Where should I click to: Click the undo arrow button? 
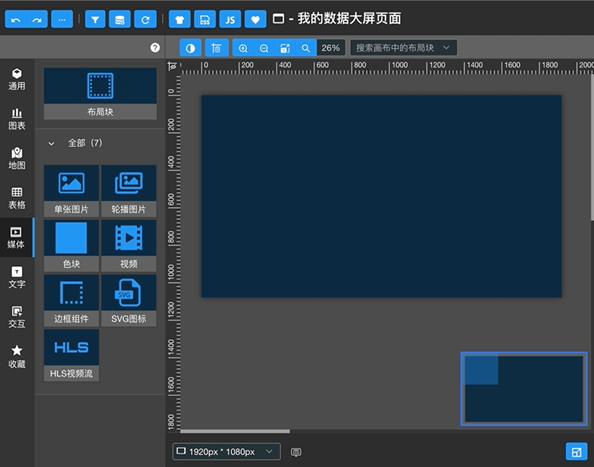(x=16, y=19)
